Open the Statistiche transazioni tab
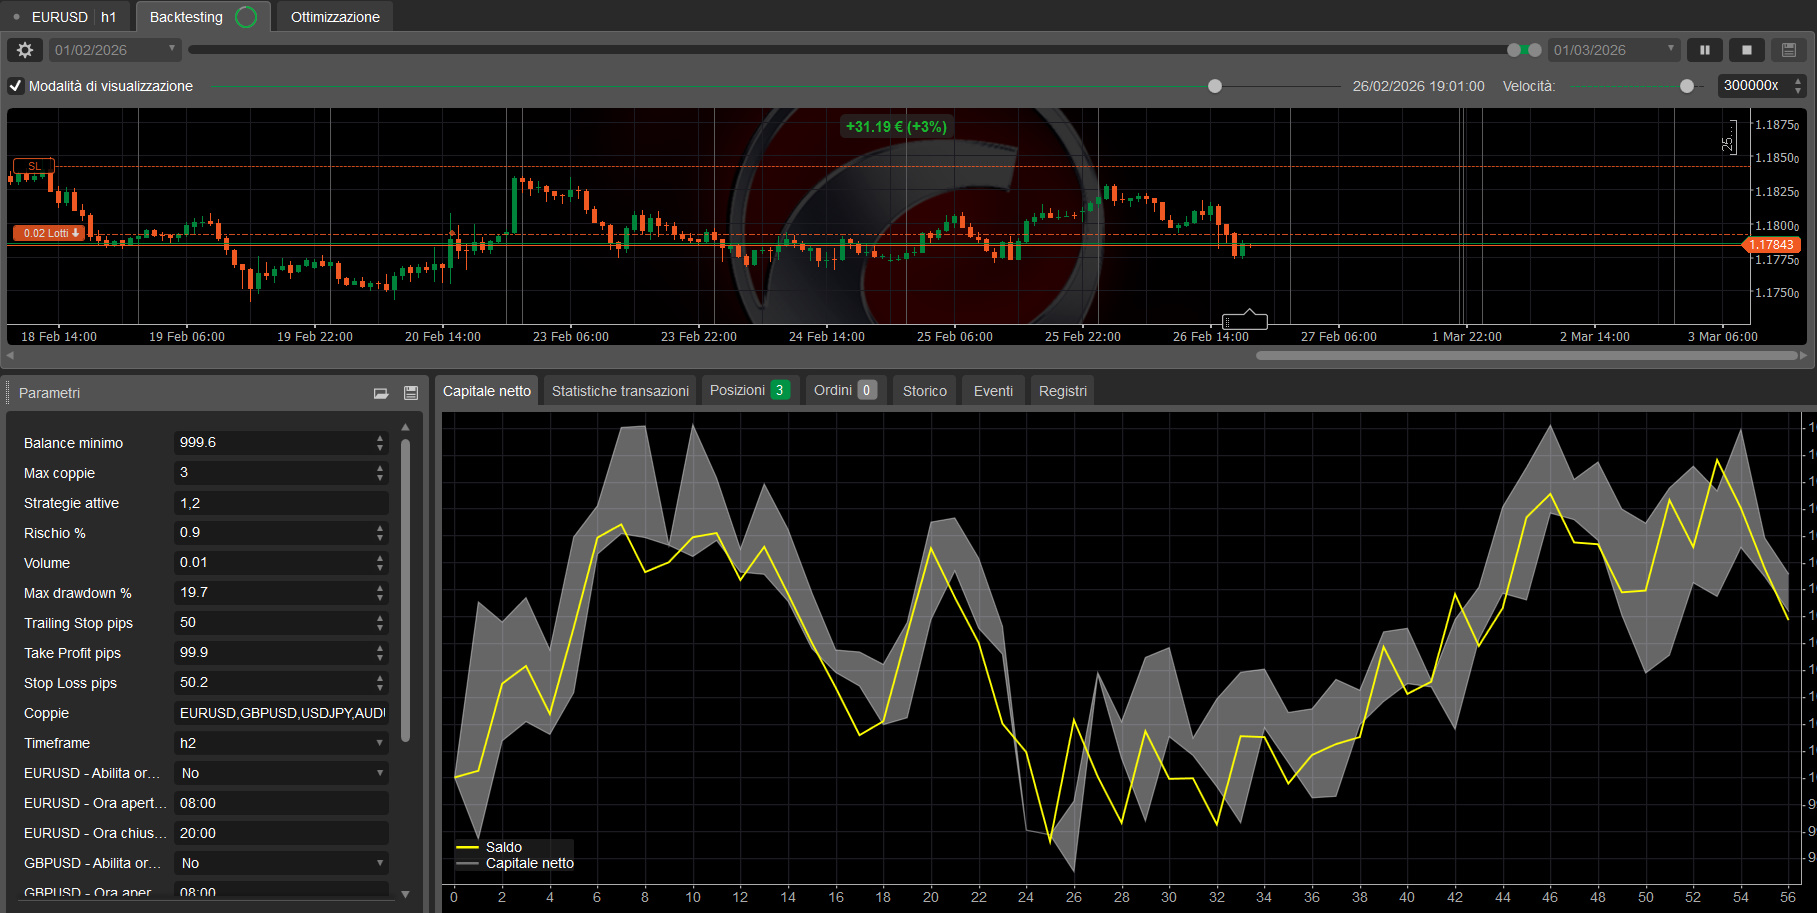 (619, 390)
